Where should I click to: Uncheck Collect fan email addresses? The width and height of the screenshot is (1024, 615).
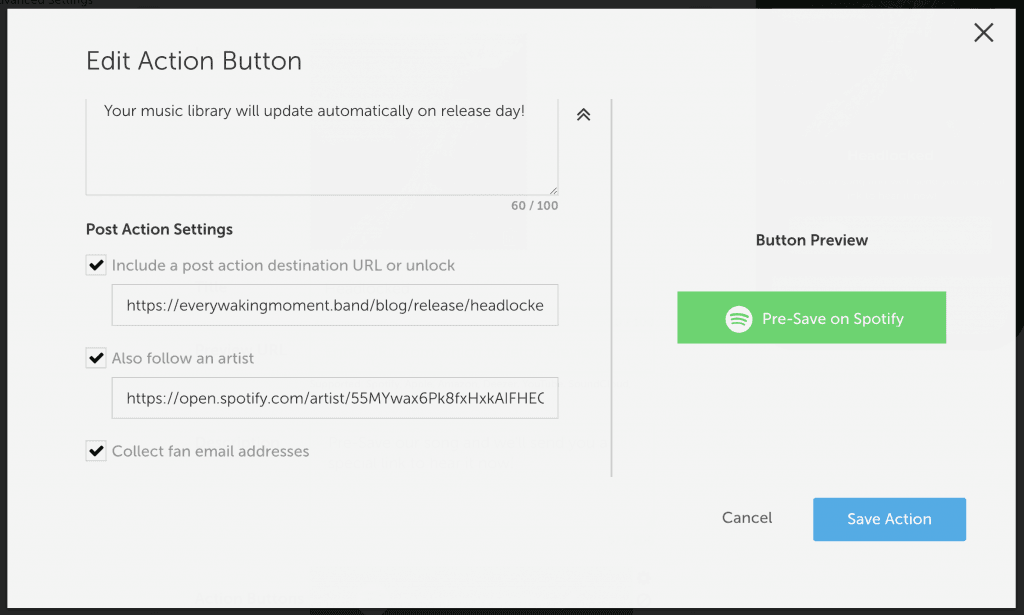tap(96, 450)
